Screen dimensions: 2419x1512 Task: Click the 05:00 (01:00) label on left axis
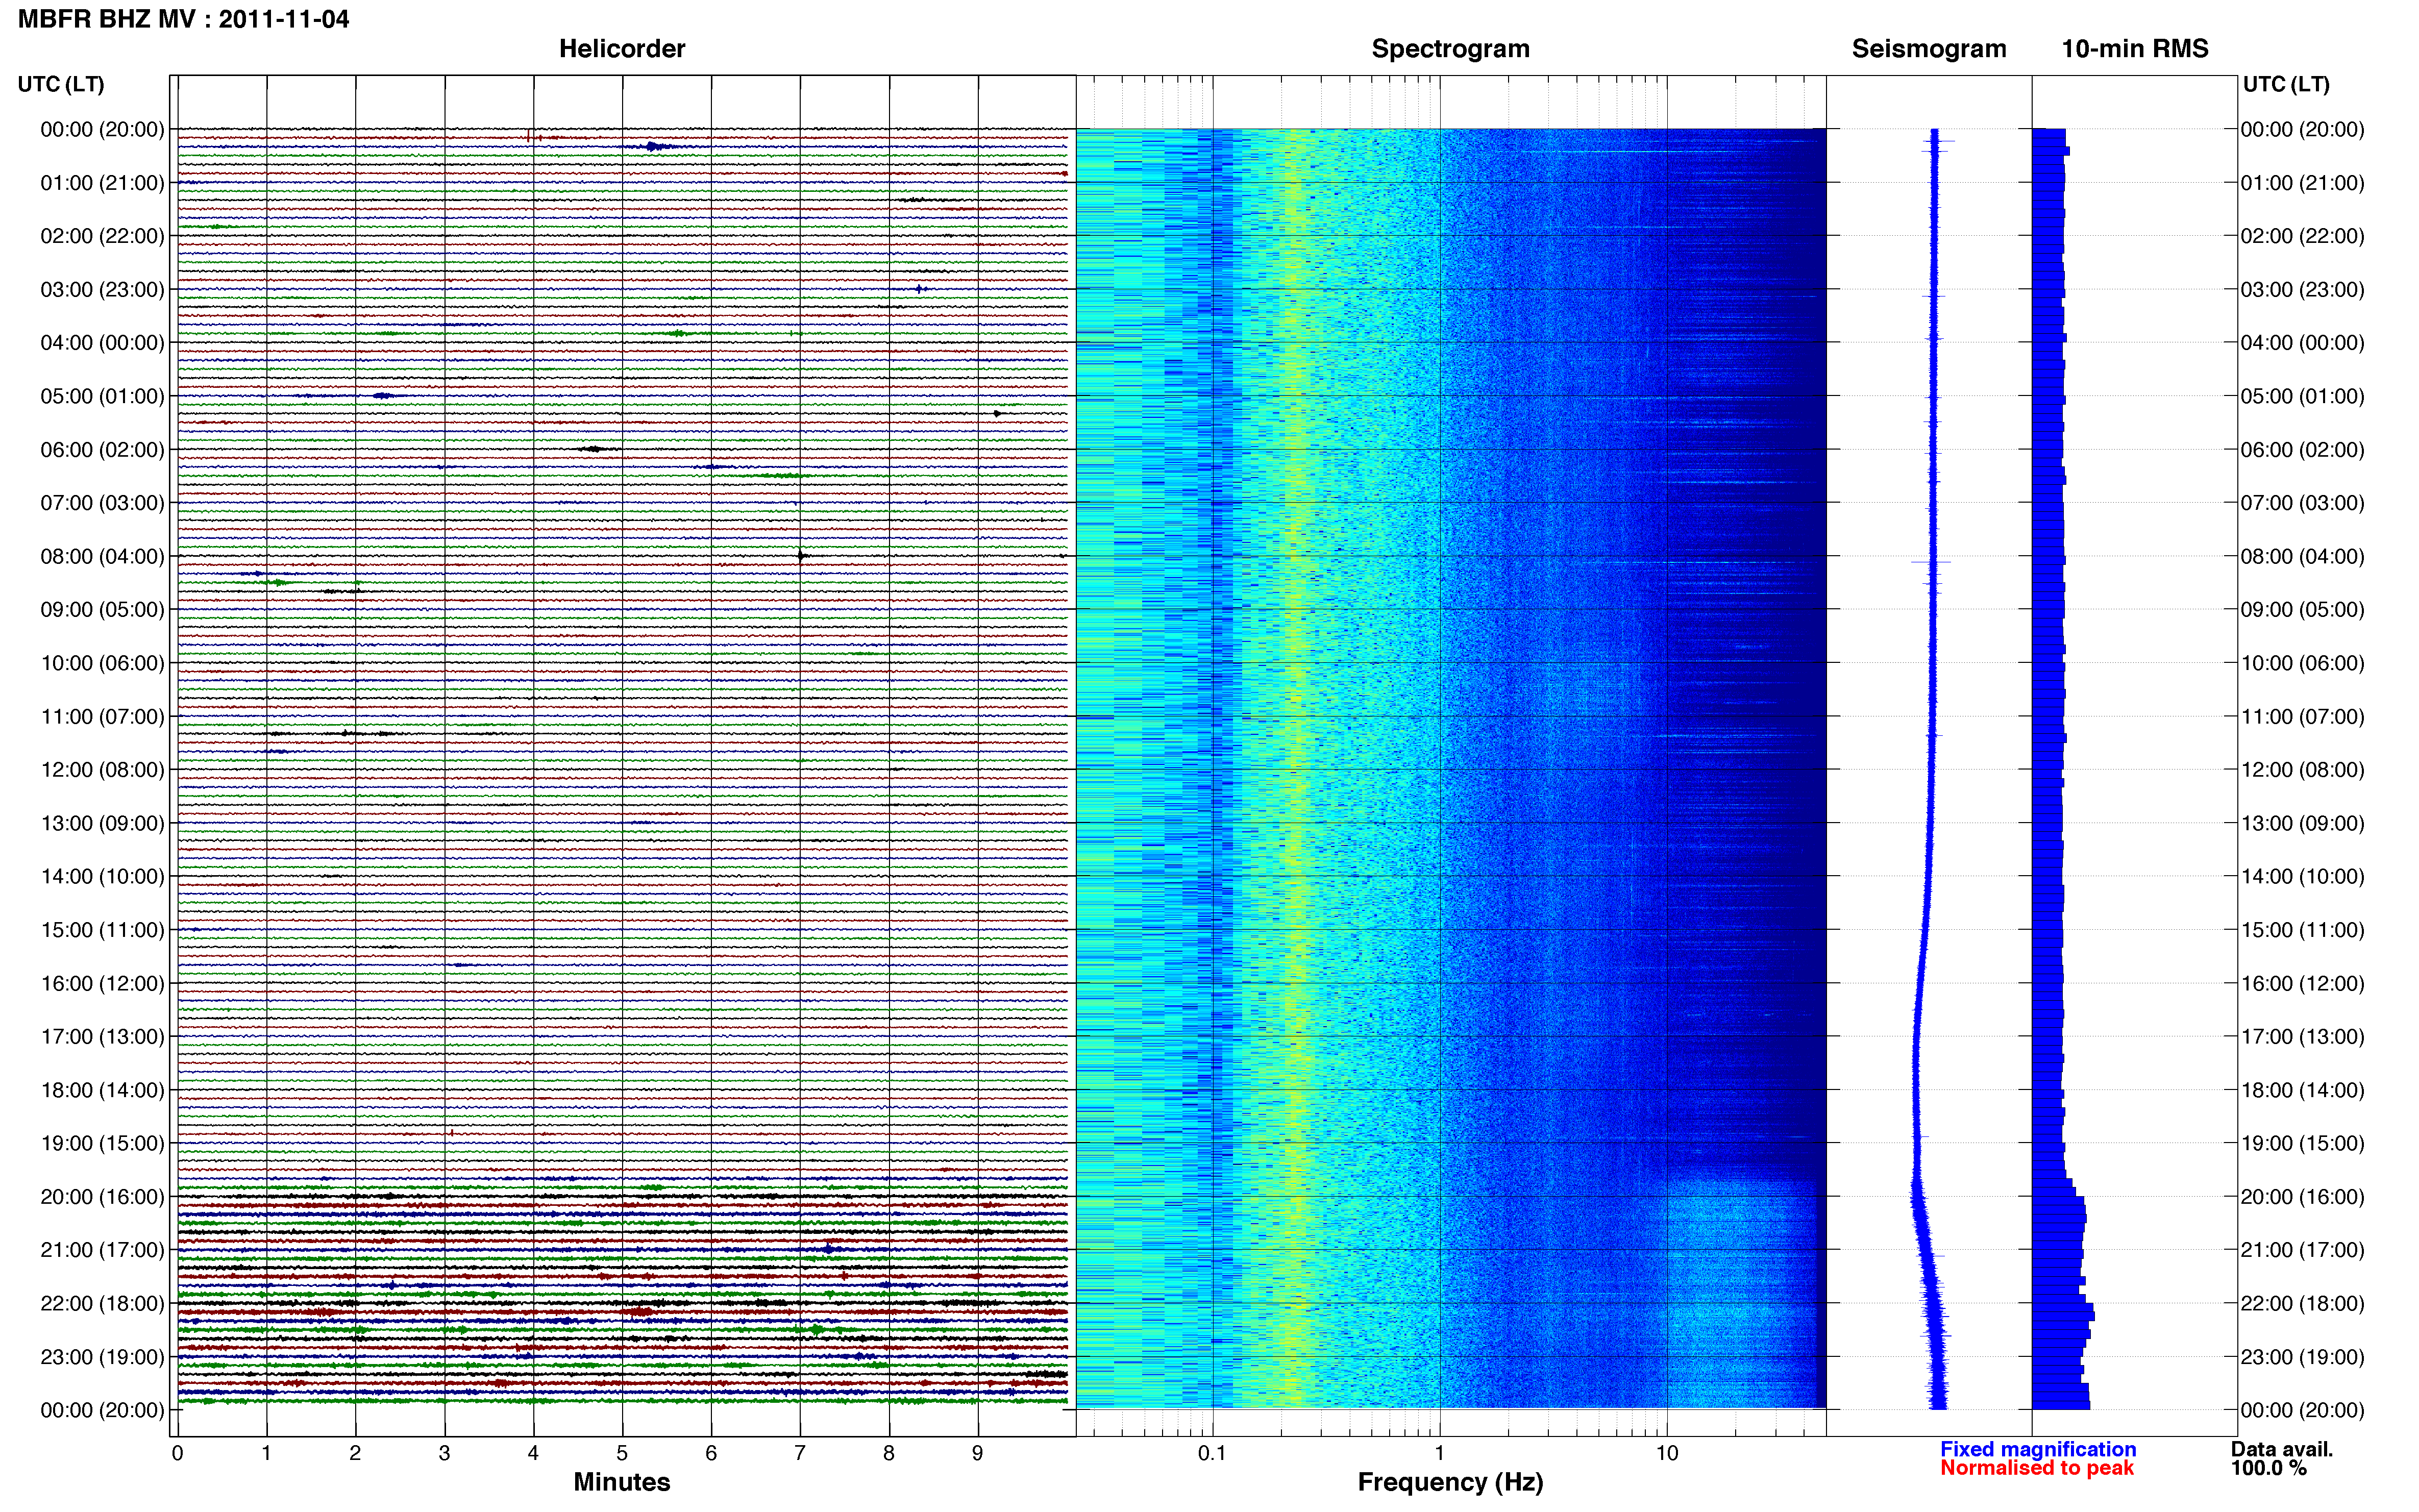pos(102,396)
